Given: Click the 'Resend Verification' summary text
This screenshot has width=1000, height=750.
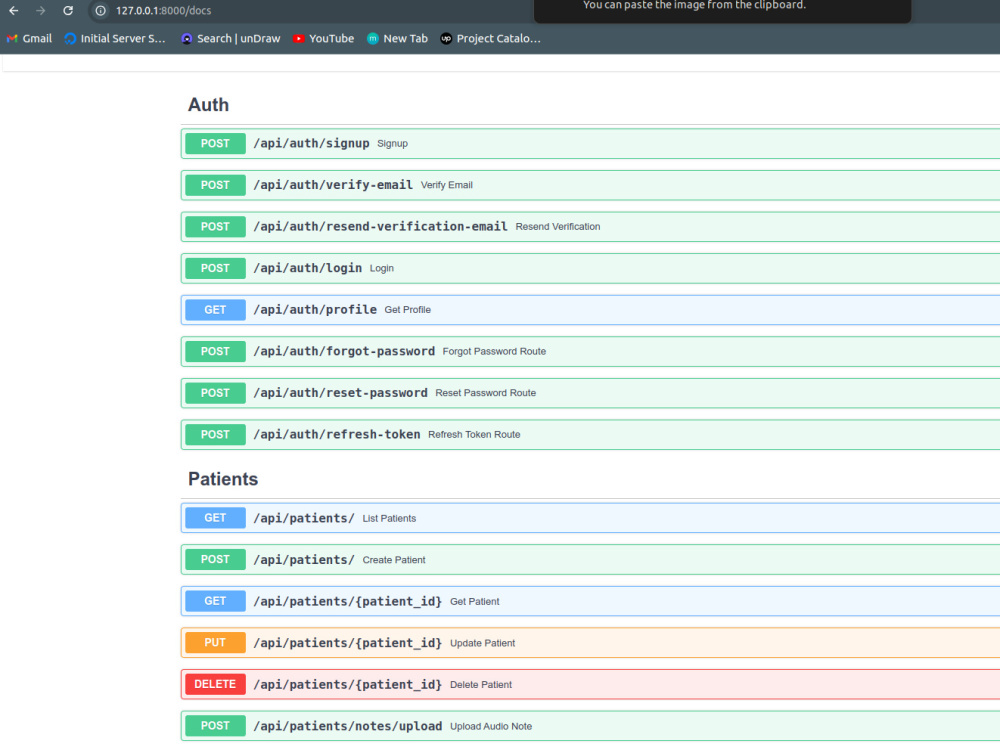Looking at the screenshot, I should click(557, 226).
